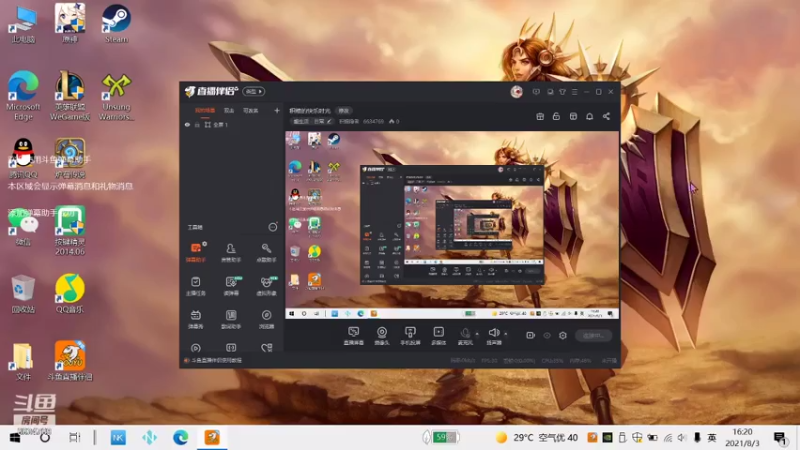Select the 全屏 1 source item
This screenshot has width=800, height=450.
(232, 124)
